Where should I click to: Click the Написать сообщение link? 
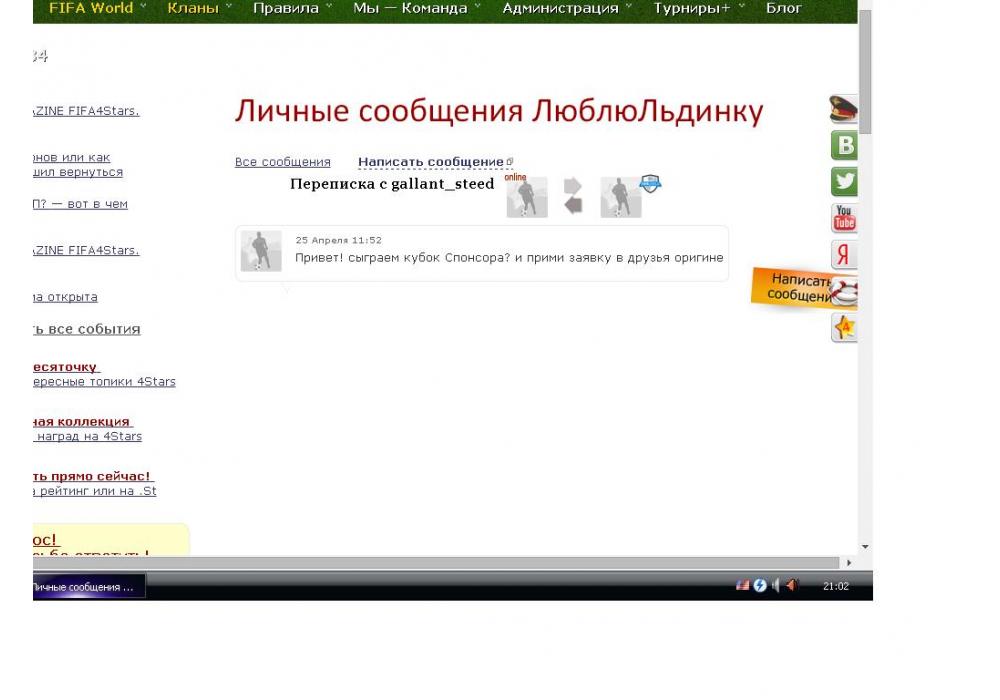431,162
